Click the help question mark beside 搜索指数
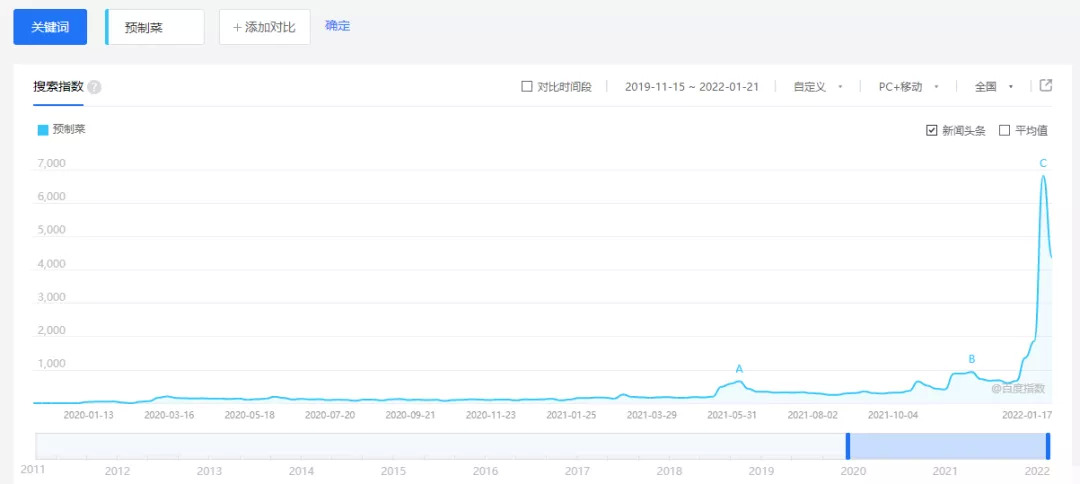Screen dimensions: 1080x484 click(x=95, y=87)
